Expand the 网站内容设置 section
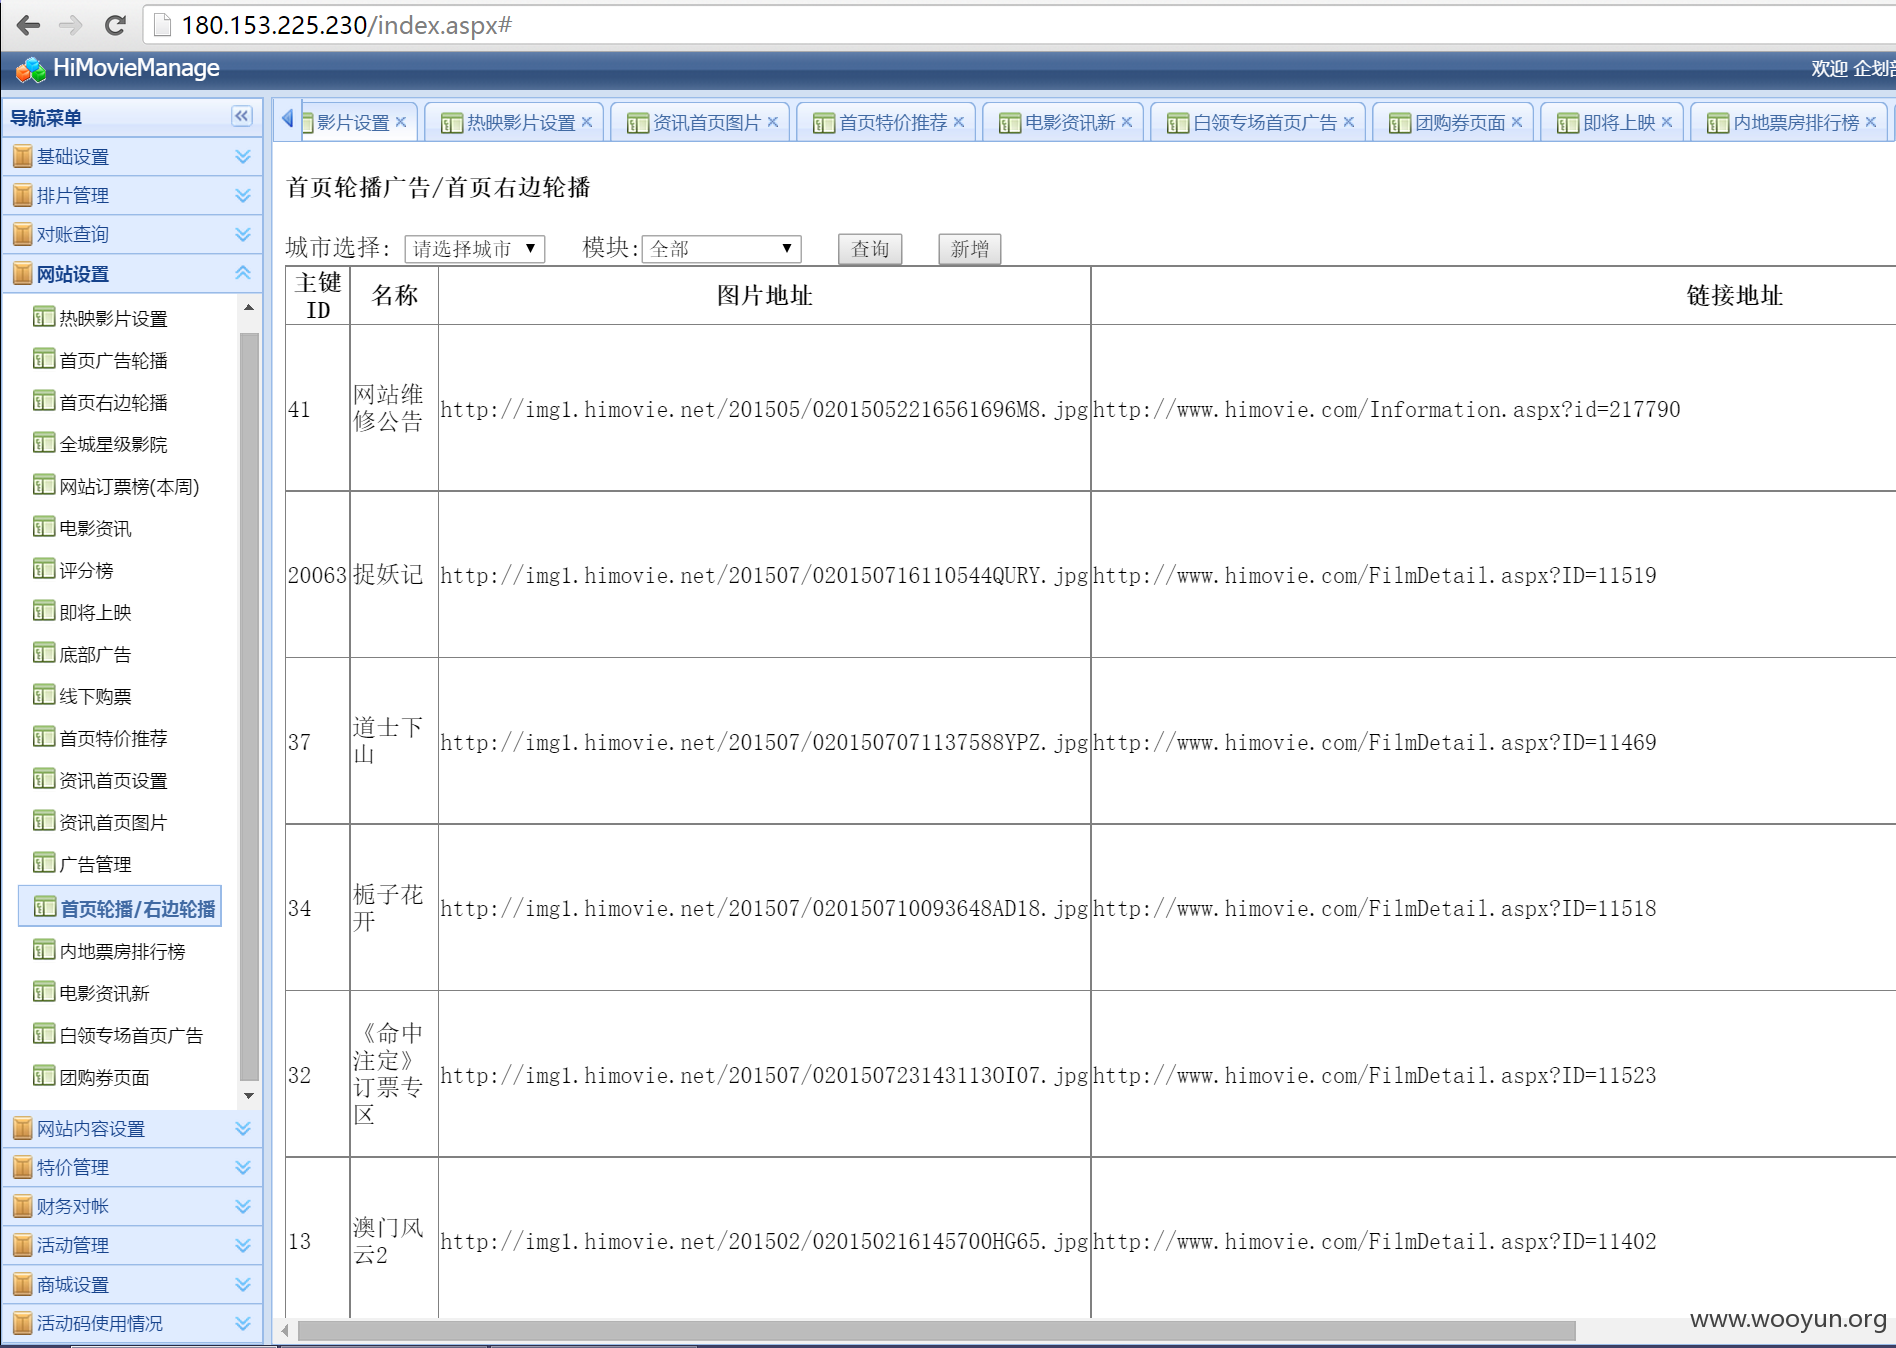 (x=242, y=1129)
